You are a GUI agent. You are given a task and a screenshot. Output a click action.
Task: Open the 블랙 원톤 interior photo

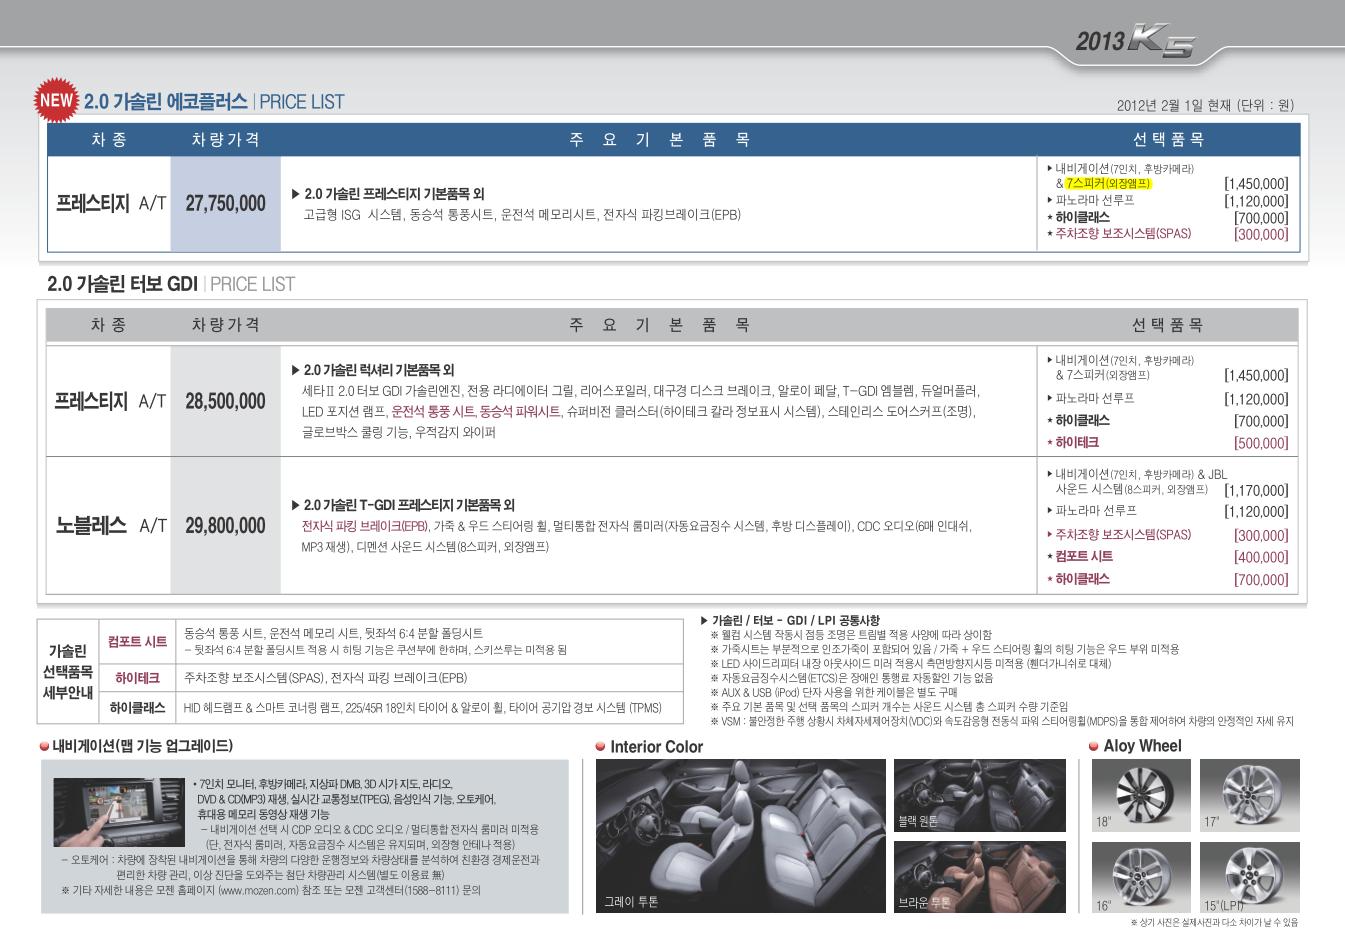click(x=979, y=795)
